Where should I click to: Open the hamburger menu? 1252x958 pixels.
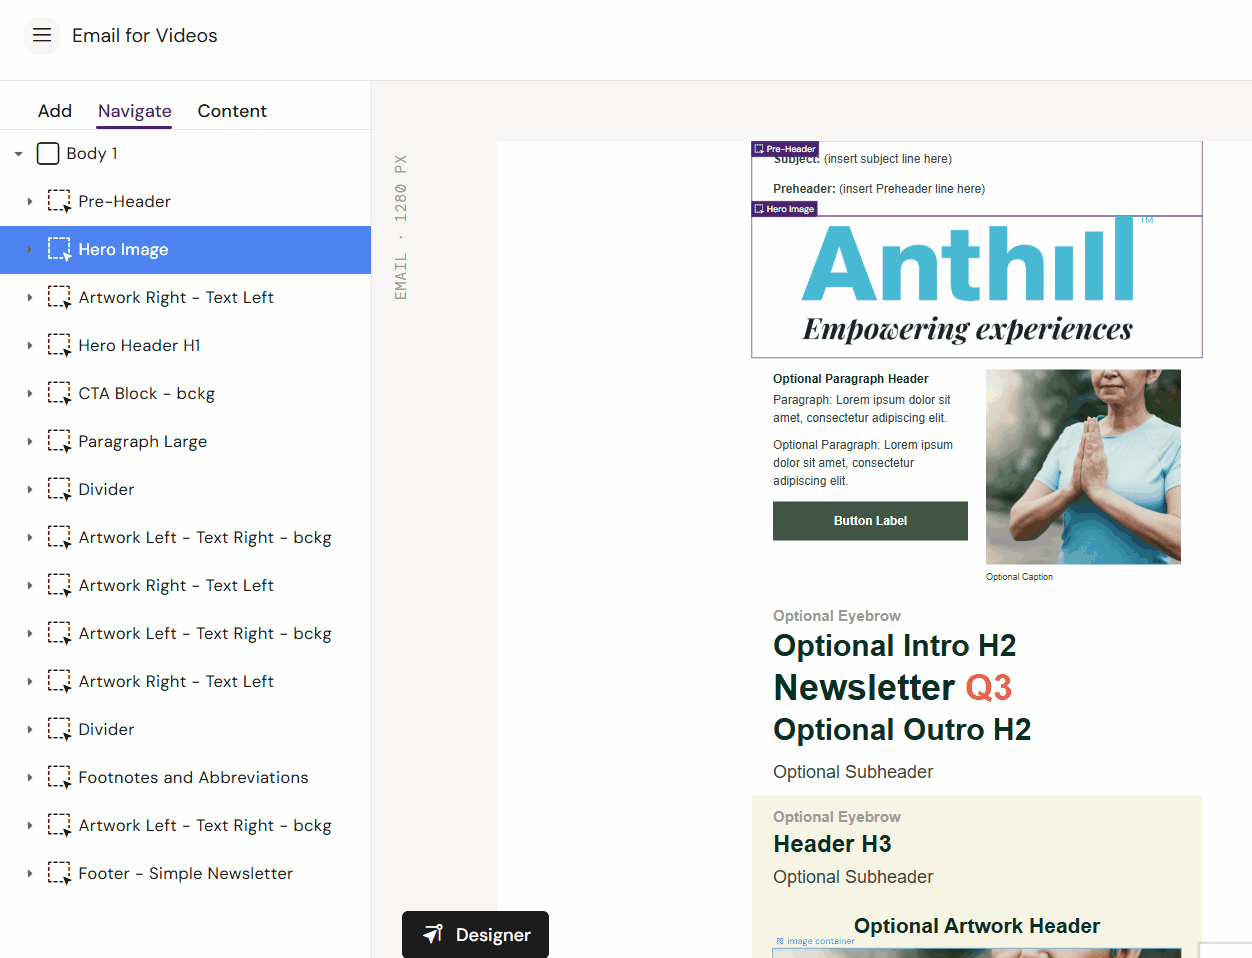pos(42,36)
